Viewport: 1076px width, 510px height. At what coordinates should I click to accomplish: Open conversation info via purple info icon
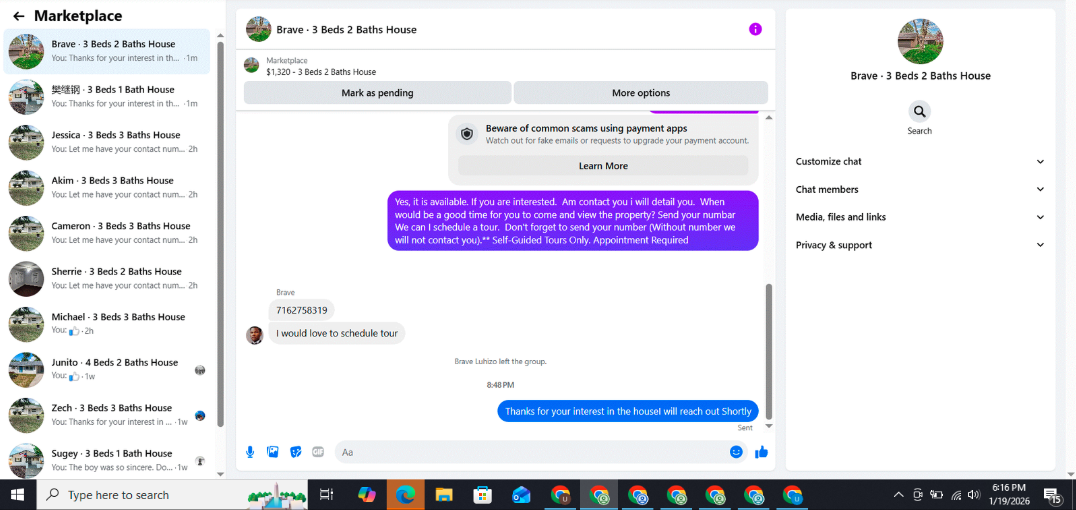tap(755, 29)
